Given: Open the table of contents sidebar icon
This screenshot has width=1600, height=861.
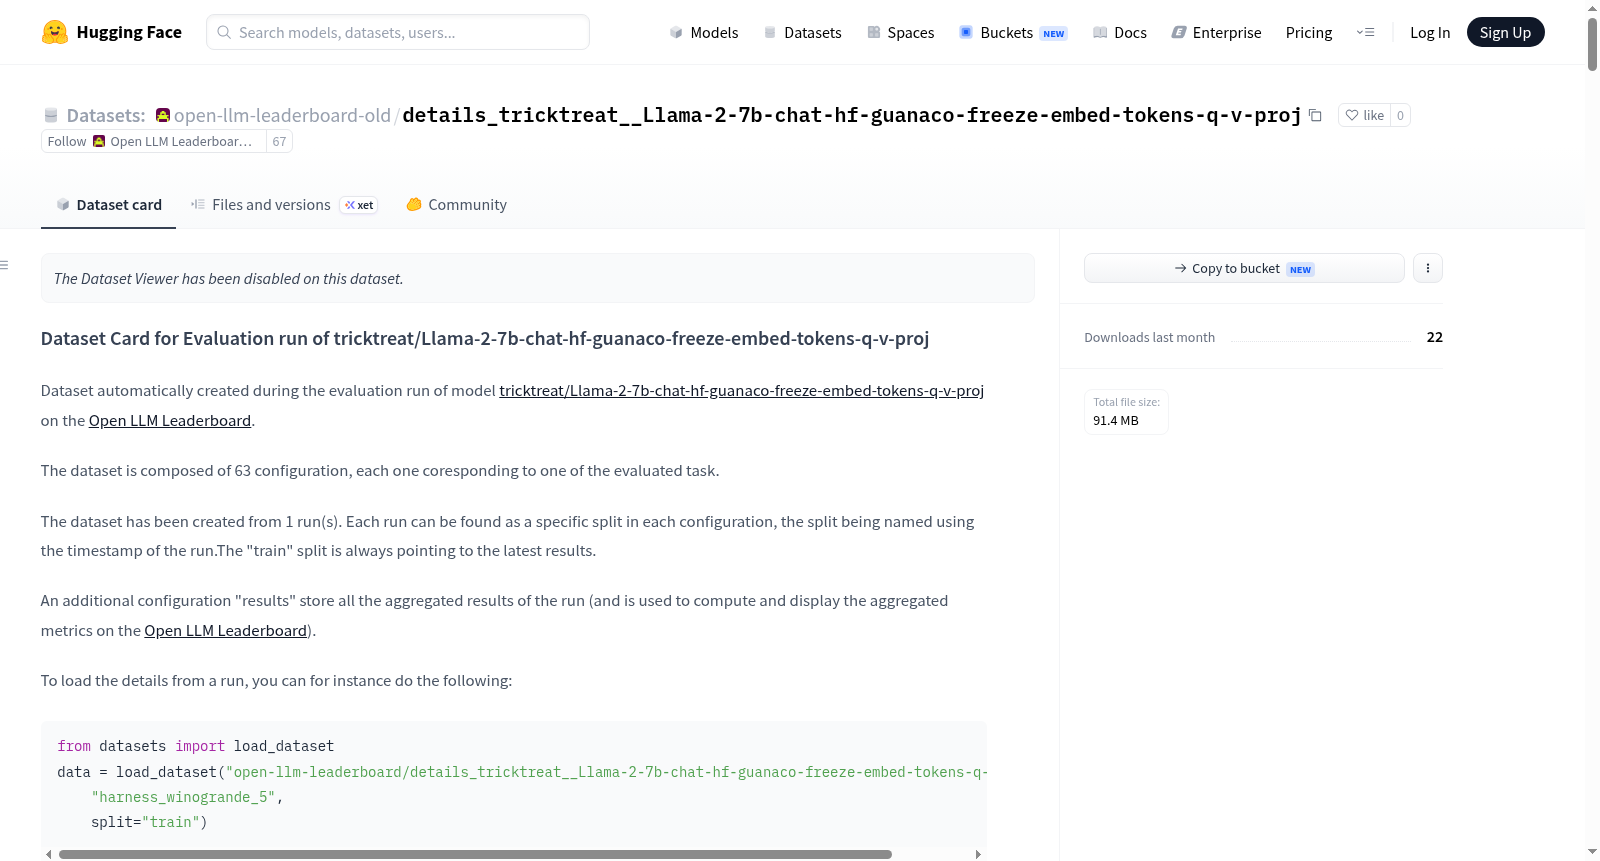Looking at the screenshot, I should click(x=4, y=265).
